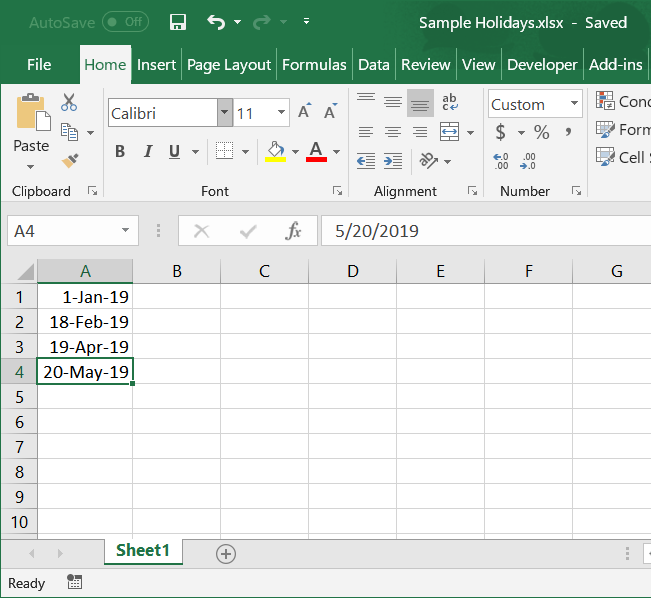Select the Format Painter brush icon

click(69, 160)
